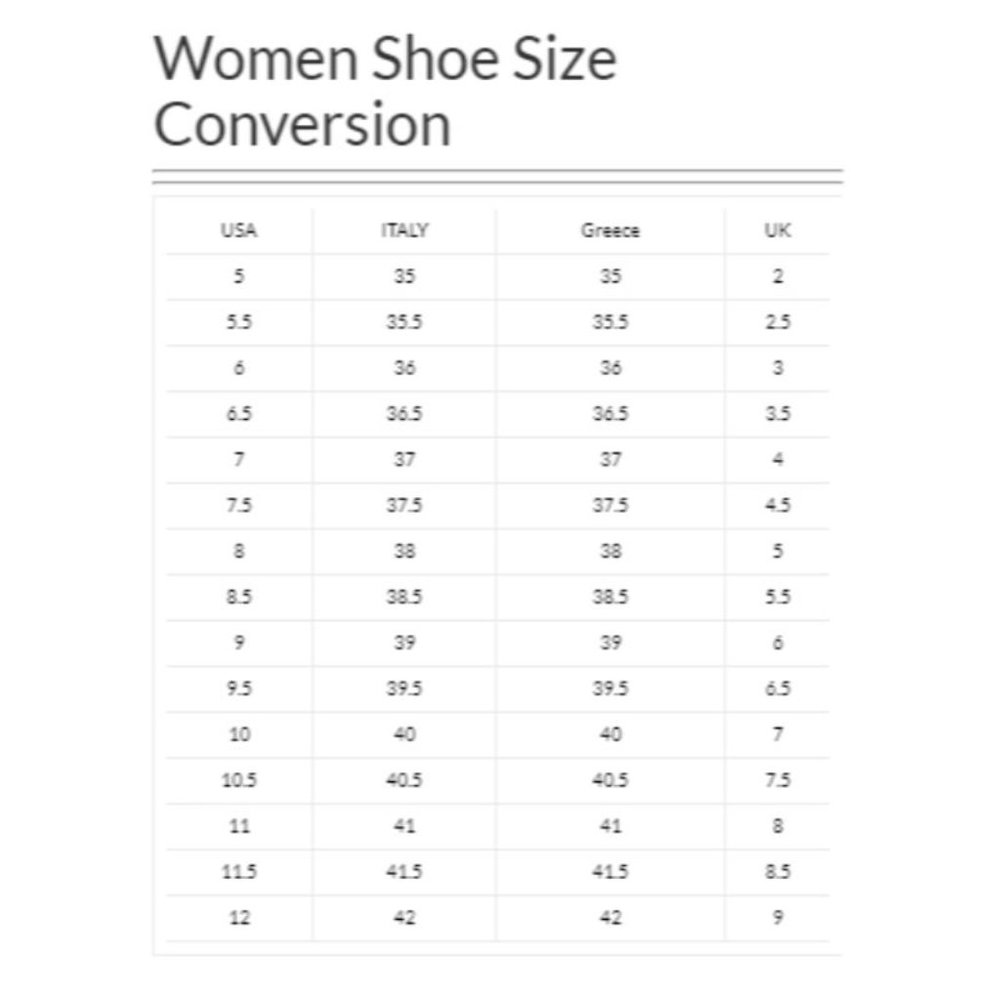Select USA size 12 cell
This screenshot has height=1000, width=1000.
tap(239, 918)
